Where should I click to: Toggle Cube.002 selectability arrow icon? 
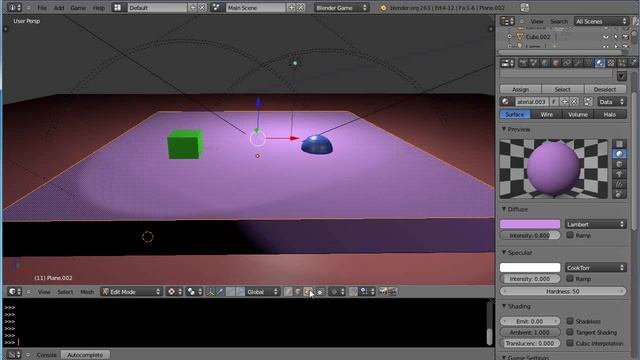point(616,37)
